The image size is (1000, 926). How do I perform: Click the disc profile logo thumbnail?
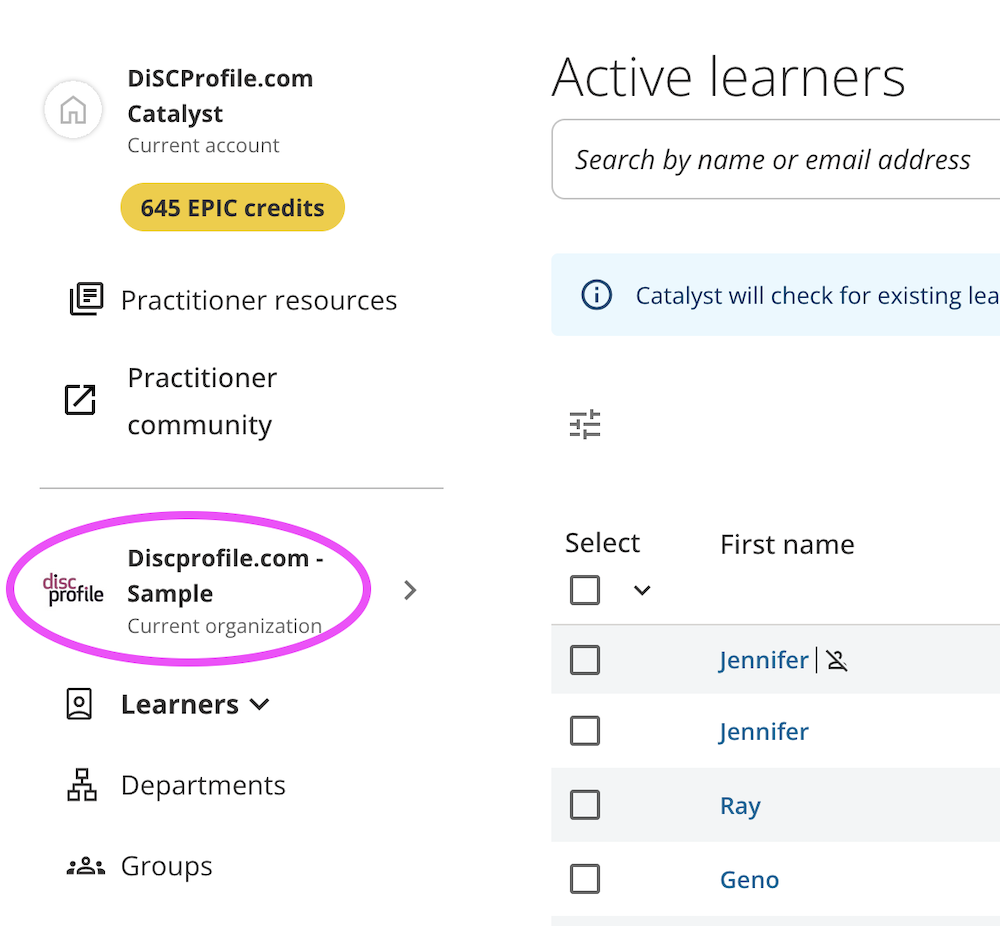pos(73,590)
